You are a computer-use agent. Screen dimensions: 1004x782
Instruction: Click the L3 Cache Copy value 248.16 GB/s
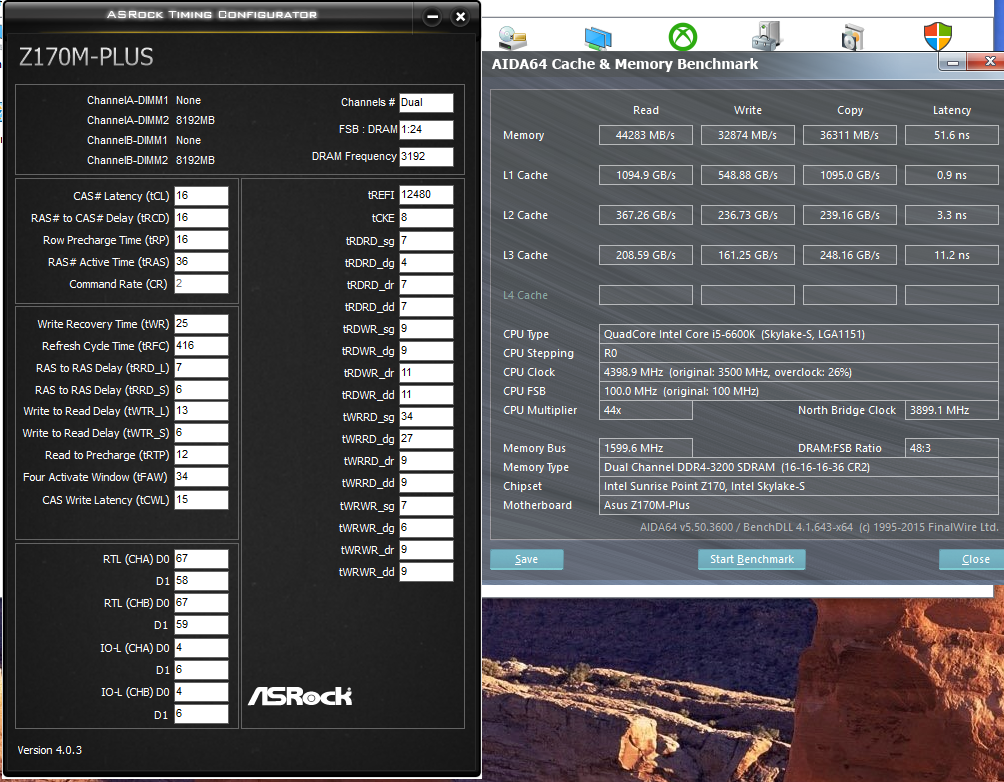[850, 255]
